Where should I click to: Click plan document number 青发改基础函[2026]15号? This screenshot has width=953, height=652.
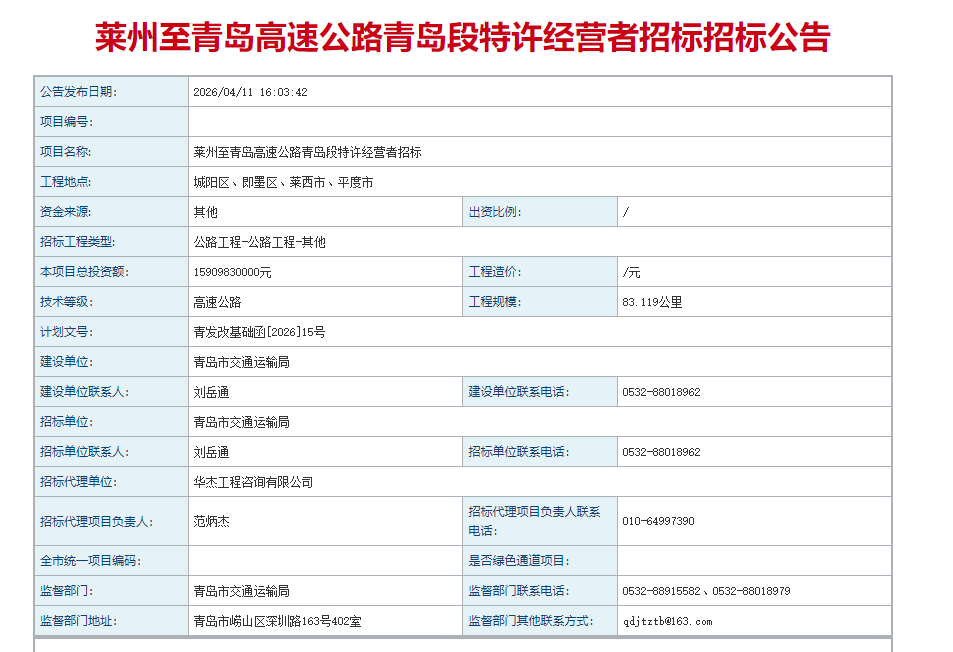(259, 332)
